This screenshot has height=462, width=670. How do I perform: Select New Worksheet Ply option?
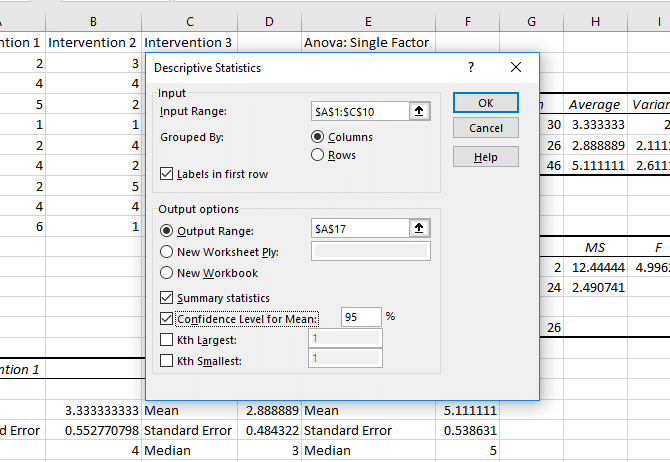[167, 251]
